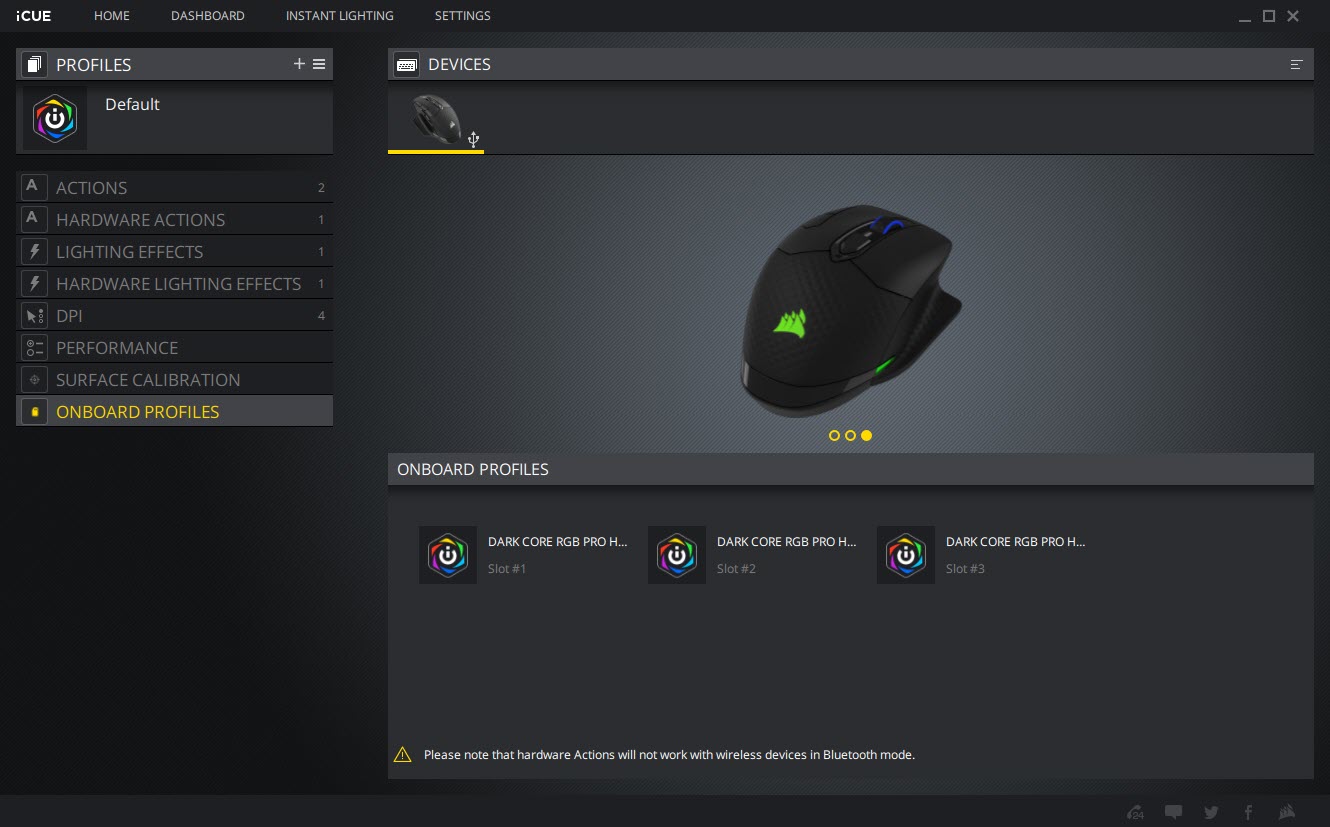
Task: Click the Devices panel keyboard icon
Action: pos(406,64)
